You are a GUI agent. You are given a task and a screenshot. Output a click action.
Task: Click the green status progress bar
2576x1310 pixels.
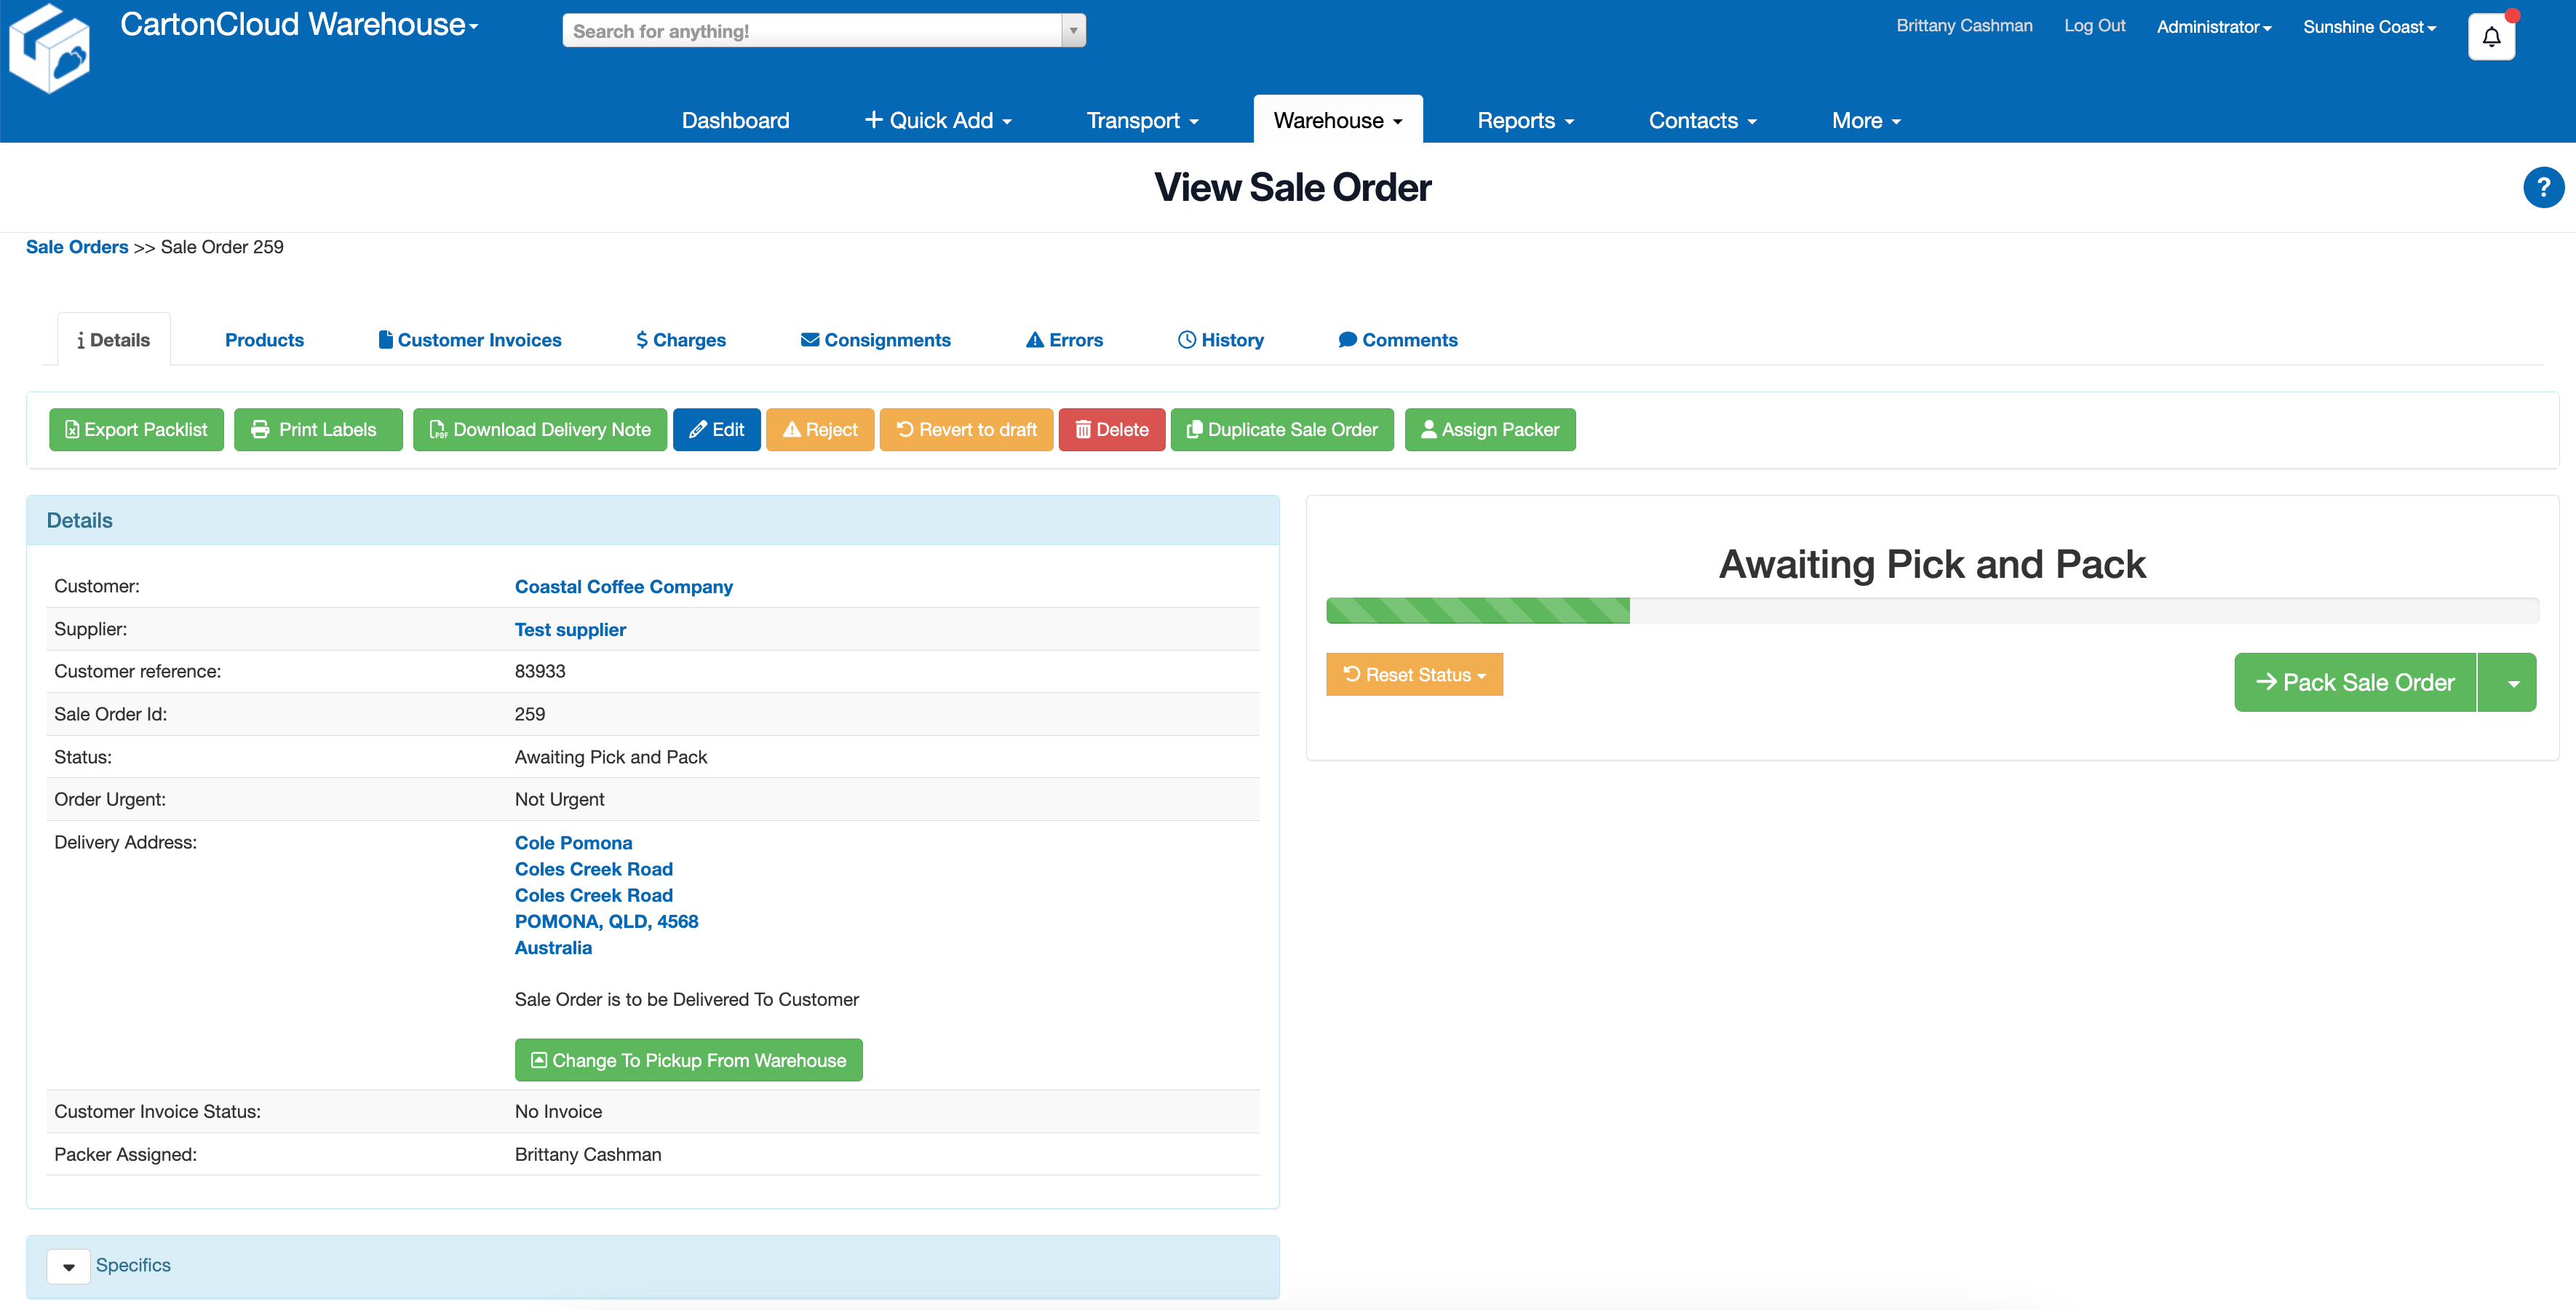point(1478,610)
